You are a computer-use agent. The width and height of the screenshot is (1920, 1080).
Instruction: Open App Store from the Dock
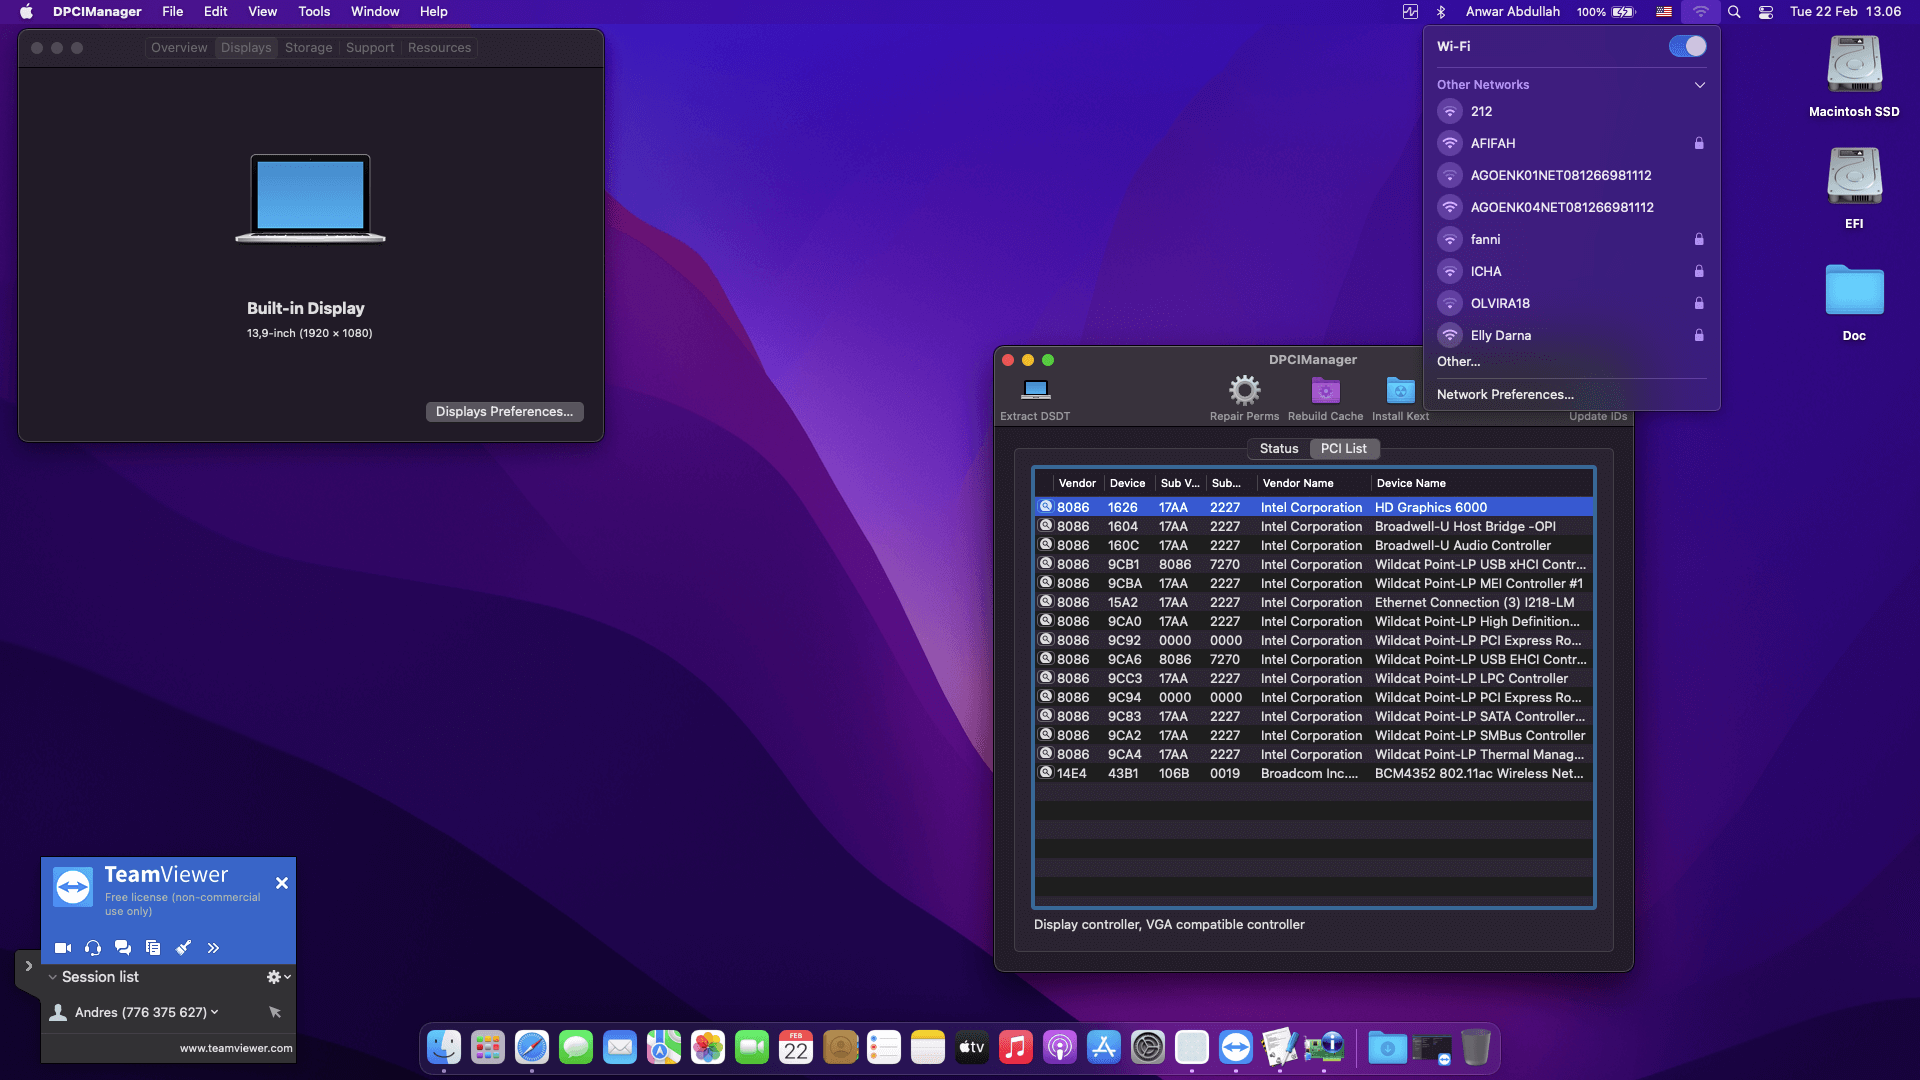pyautogui.click(x=1104, y=1047)
